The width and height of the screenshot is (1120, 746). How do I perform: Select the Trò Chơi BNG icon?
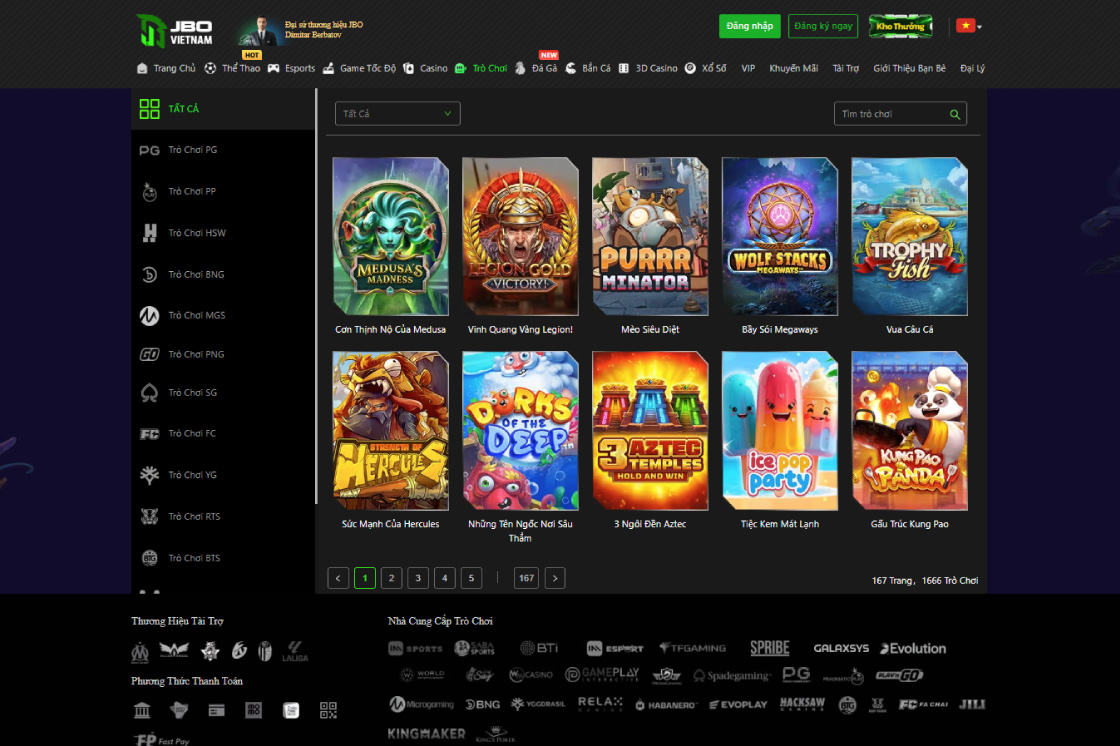(x=149, y=274)
